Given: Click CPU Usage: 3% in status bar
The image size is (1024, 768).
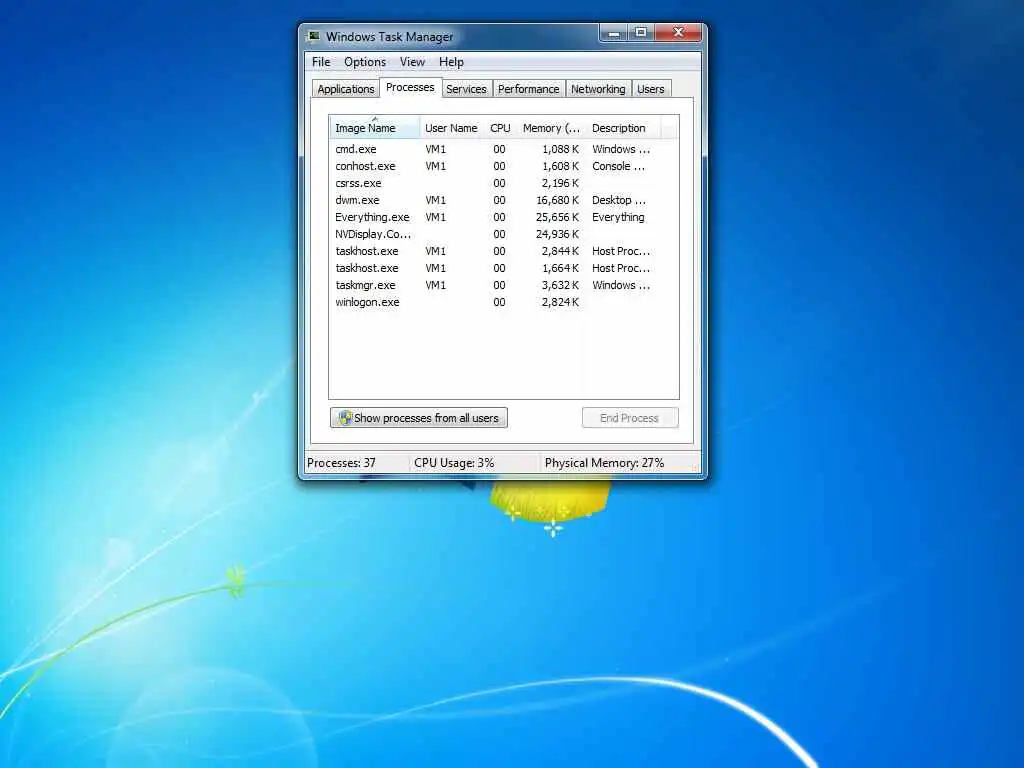Looking at the screenshot, I should [x=454, y=463].
